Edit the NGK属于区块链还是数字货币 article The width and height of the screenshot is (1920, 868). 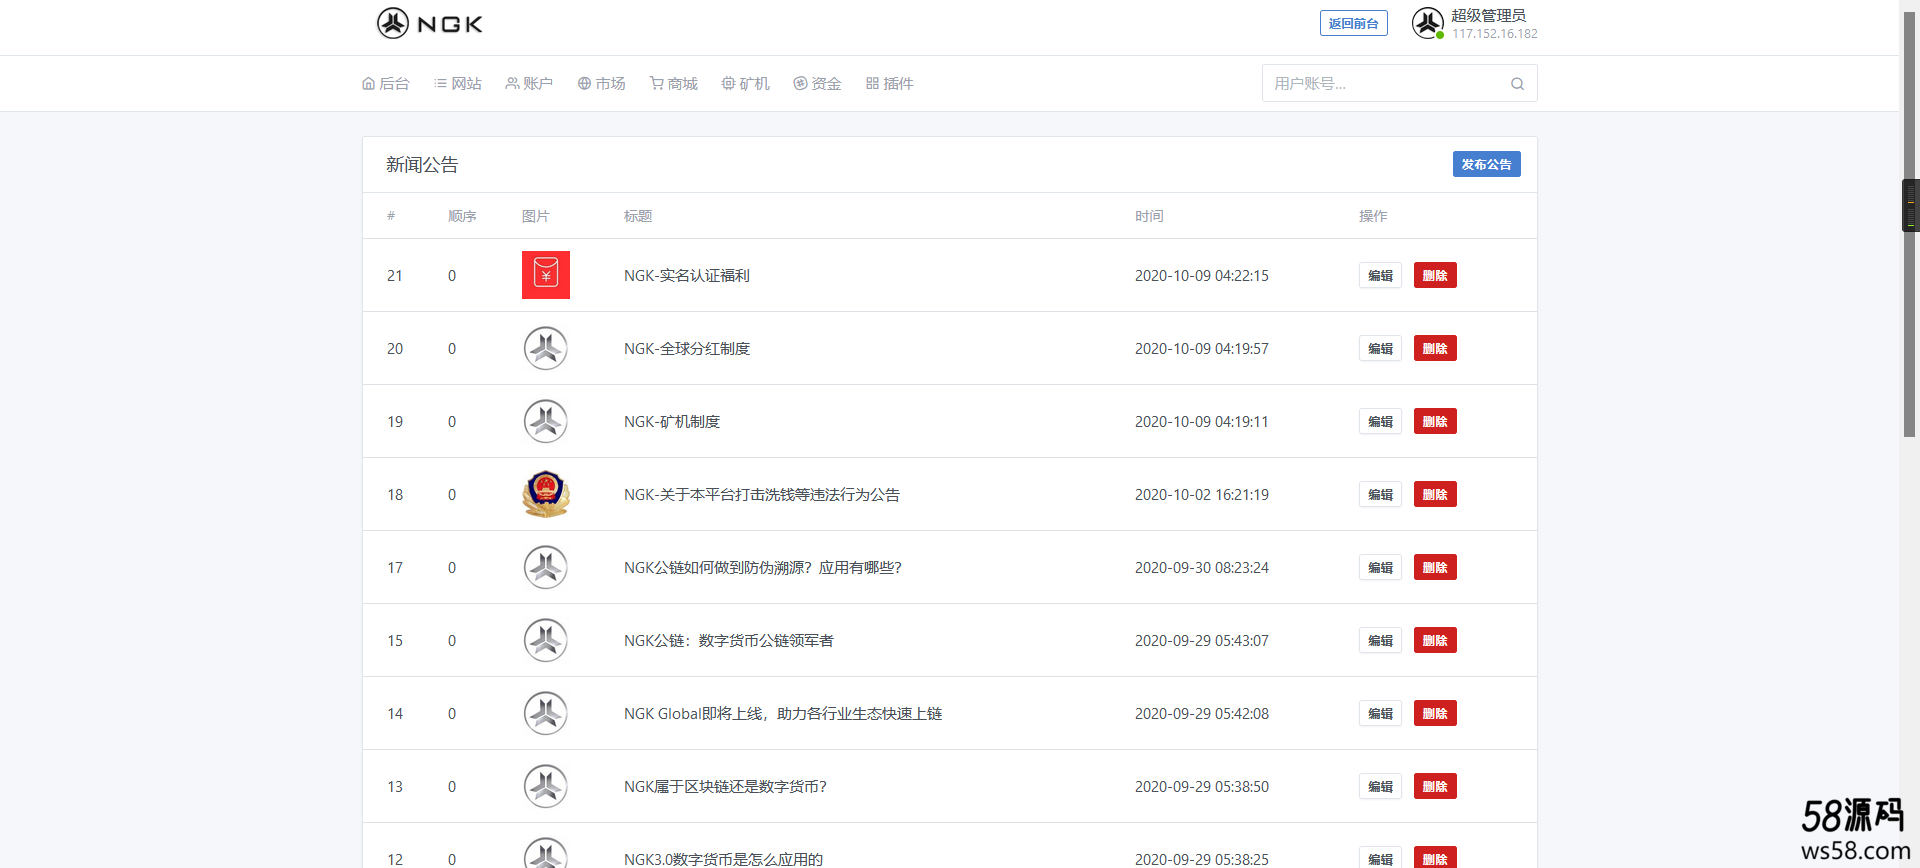1380,786
